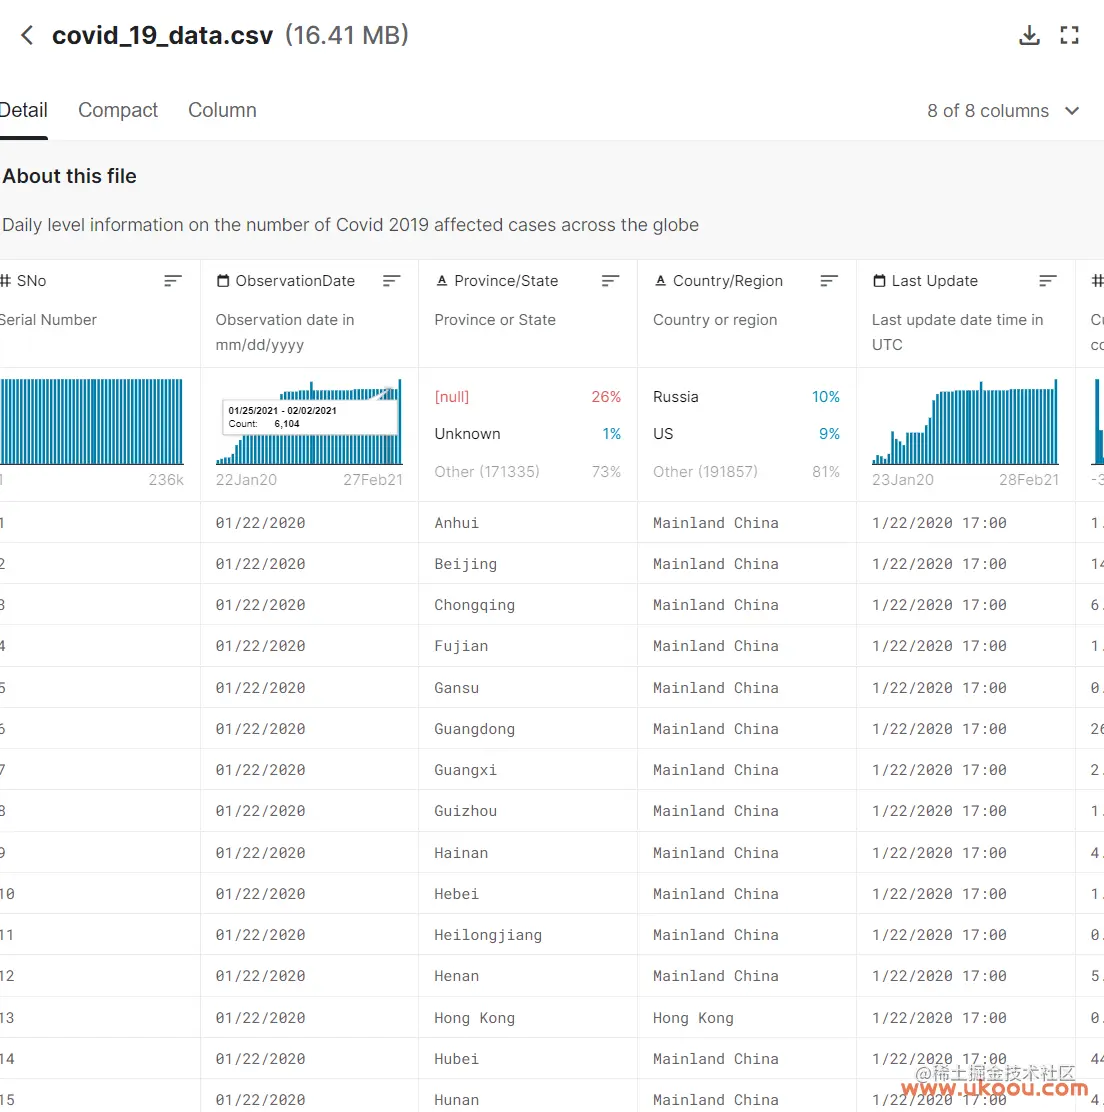The height and width of the screenshot is (1112, 1104).
Task: Click the SNo column header label
Action: pyautogui.click(x=31, y=281)
